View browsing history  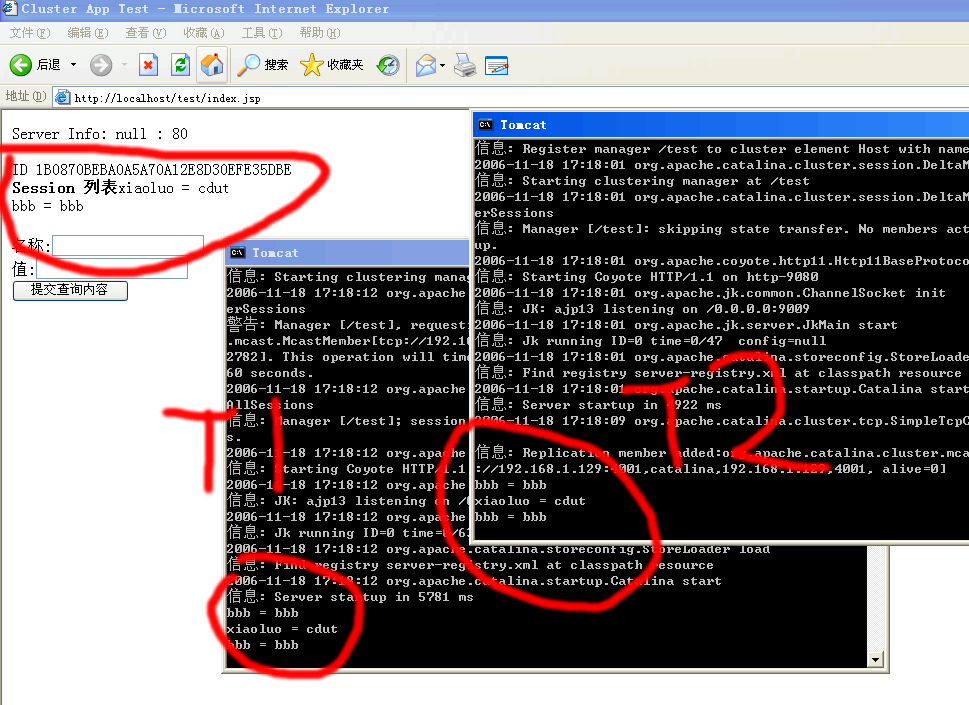coord(389,65)
